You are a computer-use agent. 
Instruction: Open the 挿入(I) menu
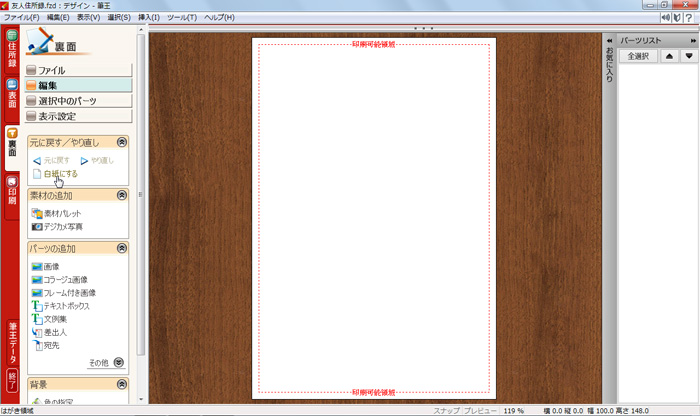[x=148, y=18]
